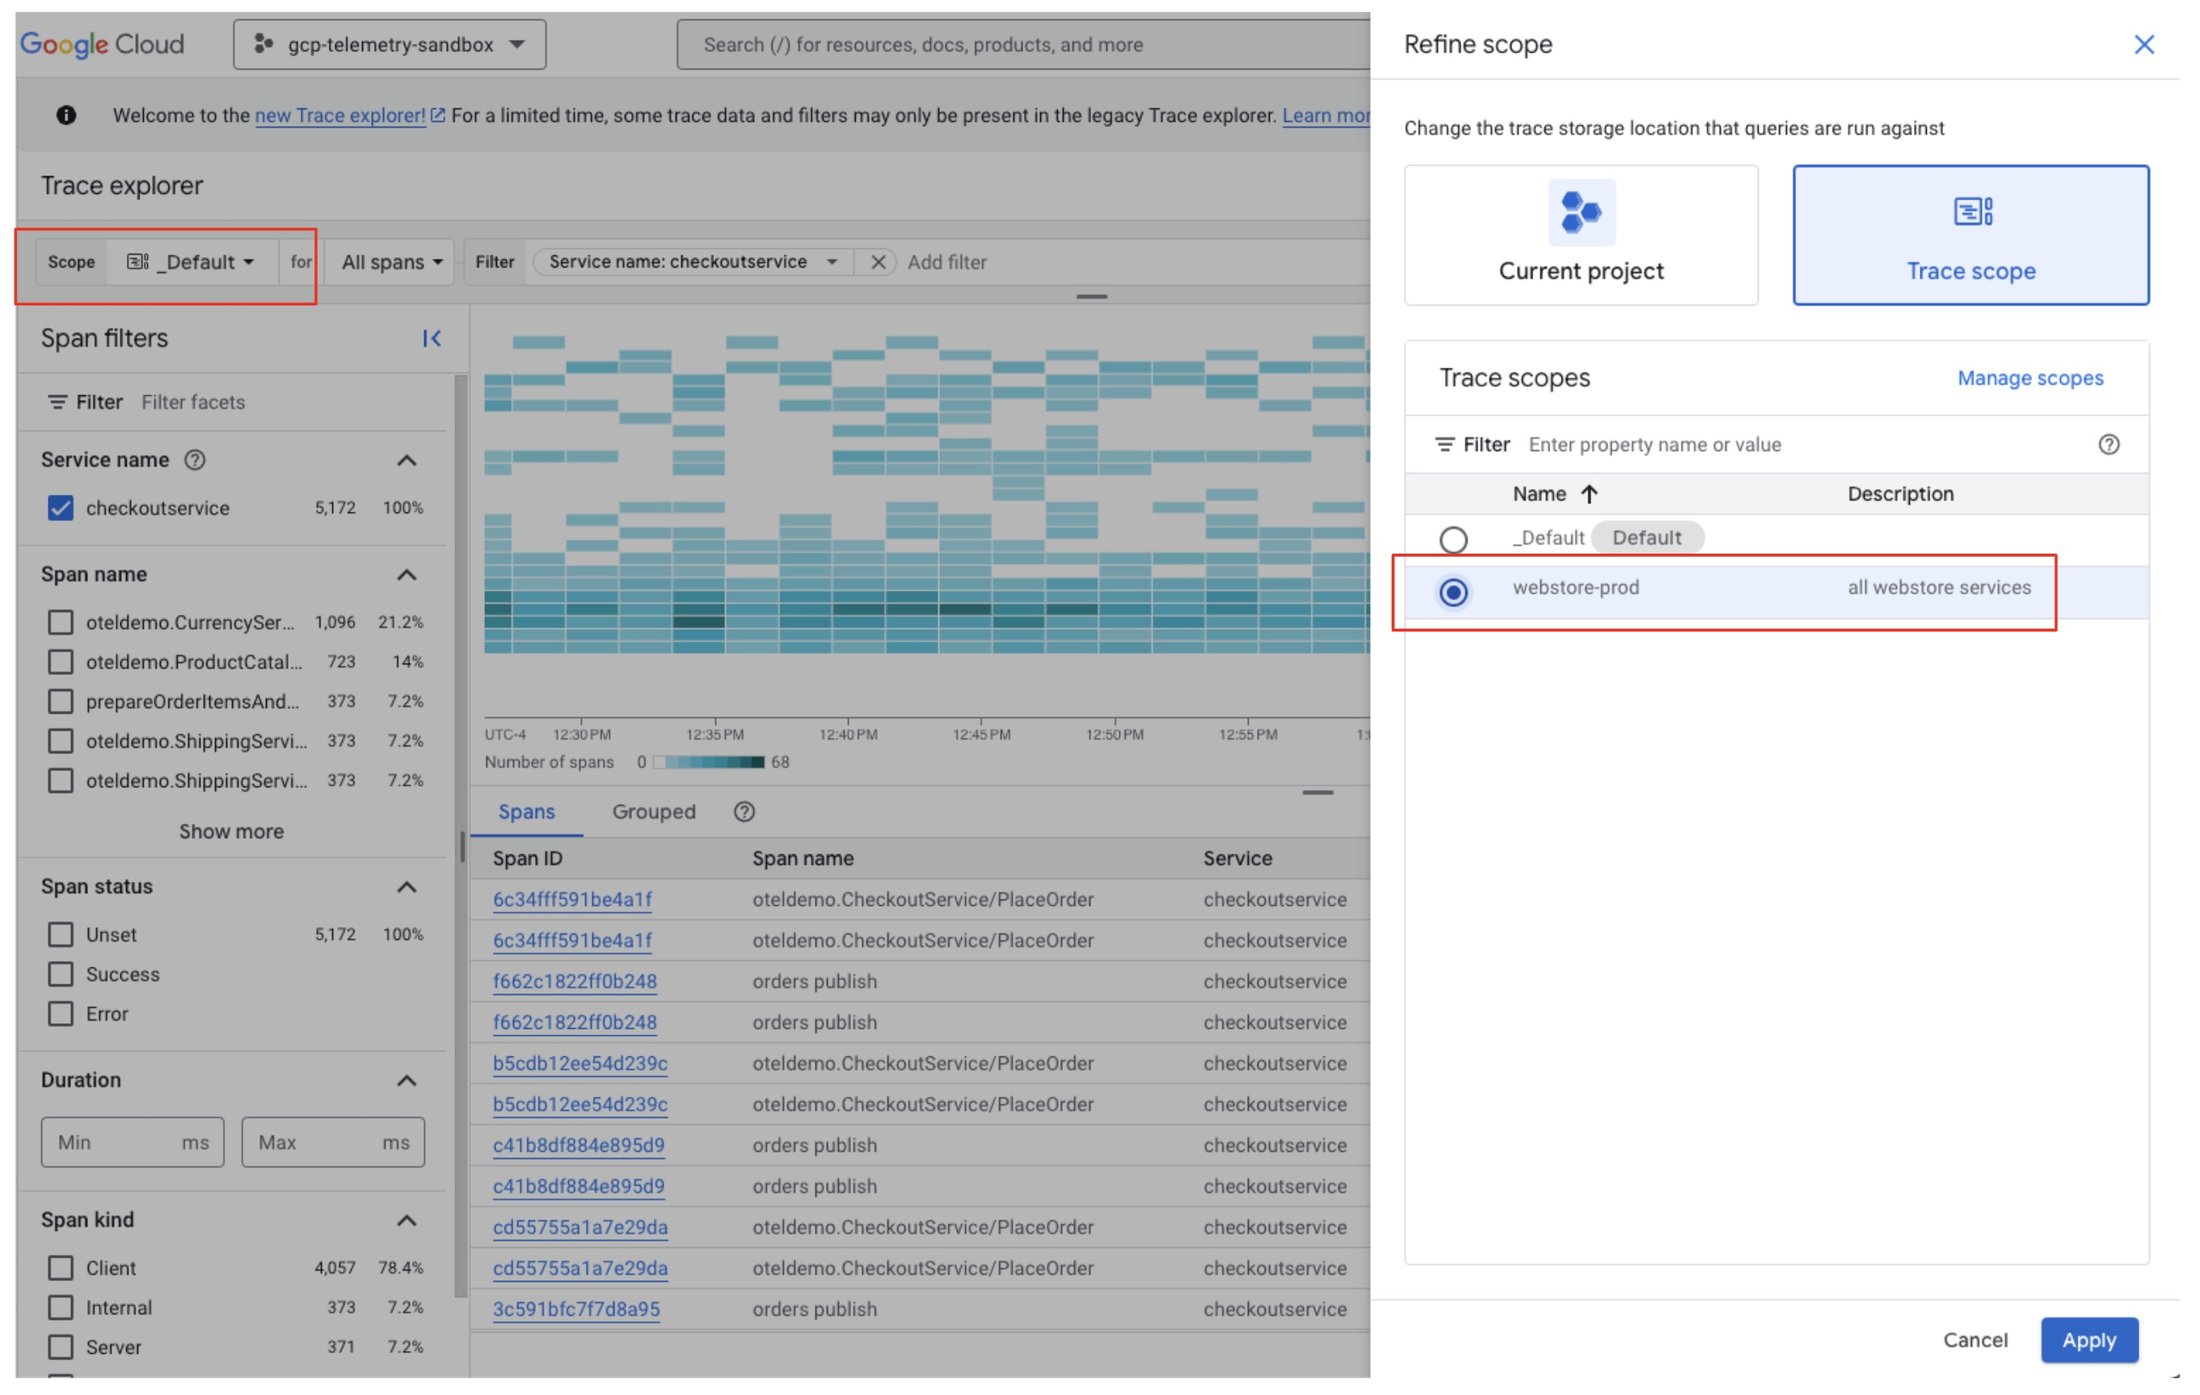Open the All spans dropdown
Viewport: 2200px width, 1395px height.
coord(392,262)
